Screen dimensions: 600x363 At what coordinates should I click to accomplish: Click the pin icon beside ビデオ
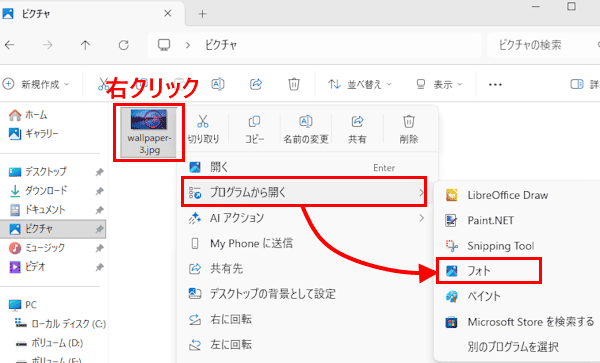pos(99,267)
